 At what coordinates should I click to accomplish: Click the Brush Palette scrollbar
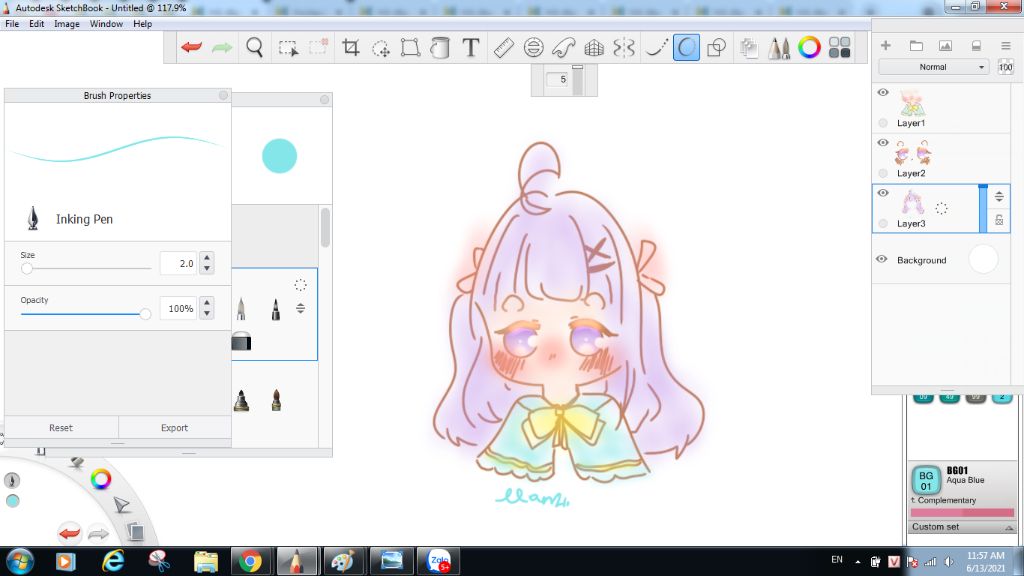pos(325,227)
